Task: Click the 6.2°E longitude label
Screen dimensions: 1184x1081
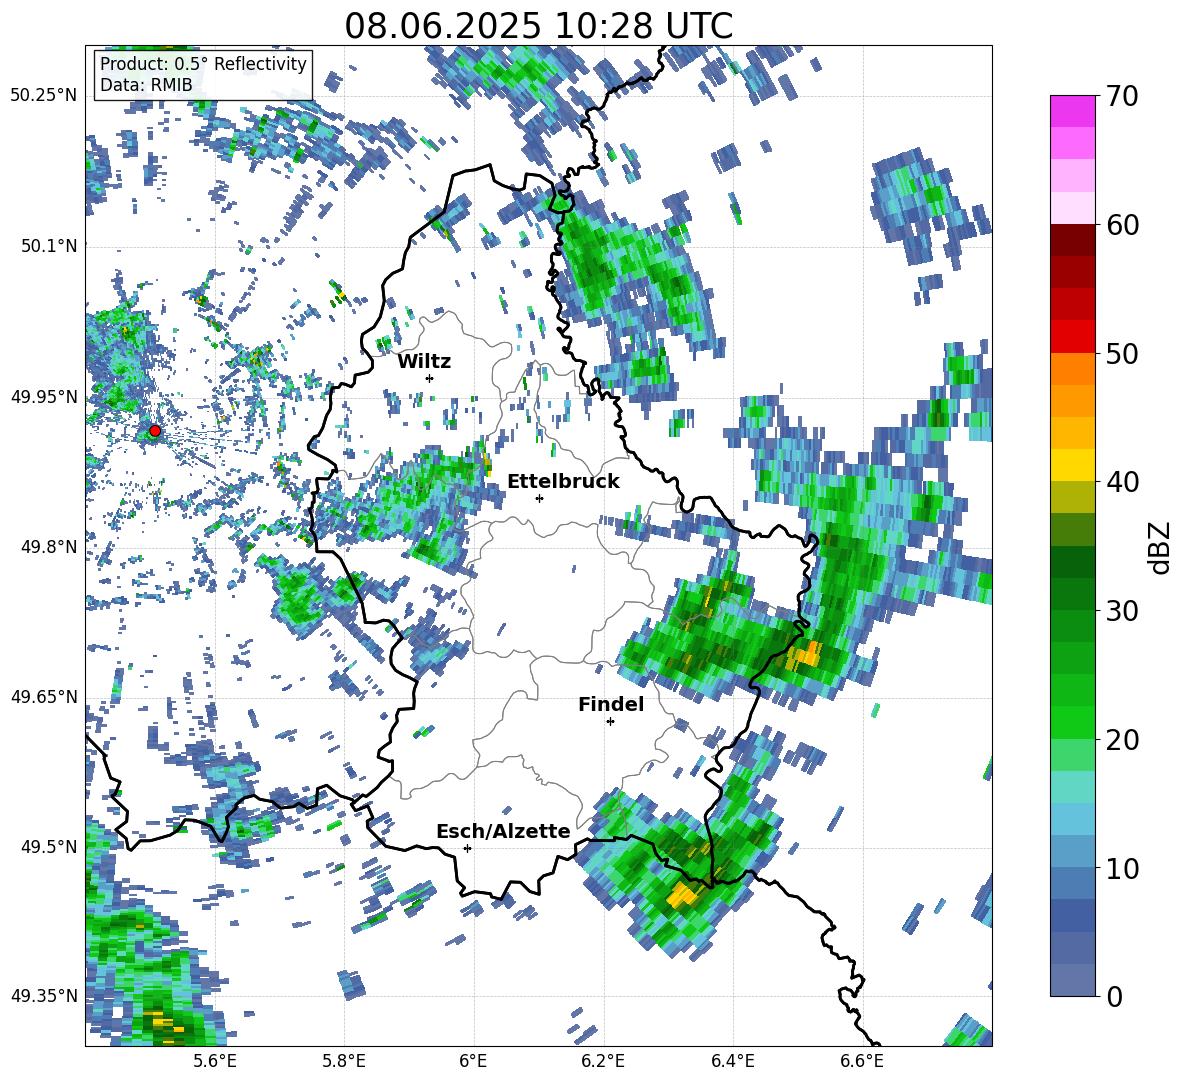Action: (603, 1061)
